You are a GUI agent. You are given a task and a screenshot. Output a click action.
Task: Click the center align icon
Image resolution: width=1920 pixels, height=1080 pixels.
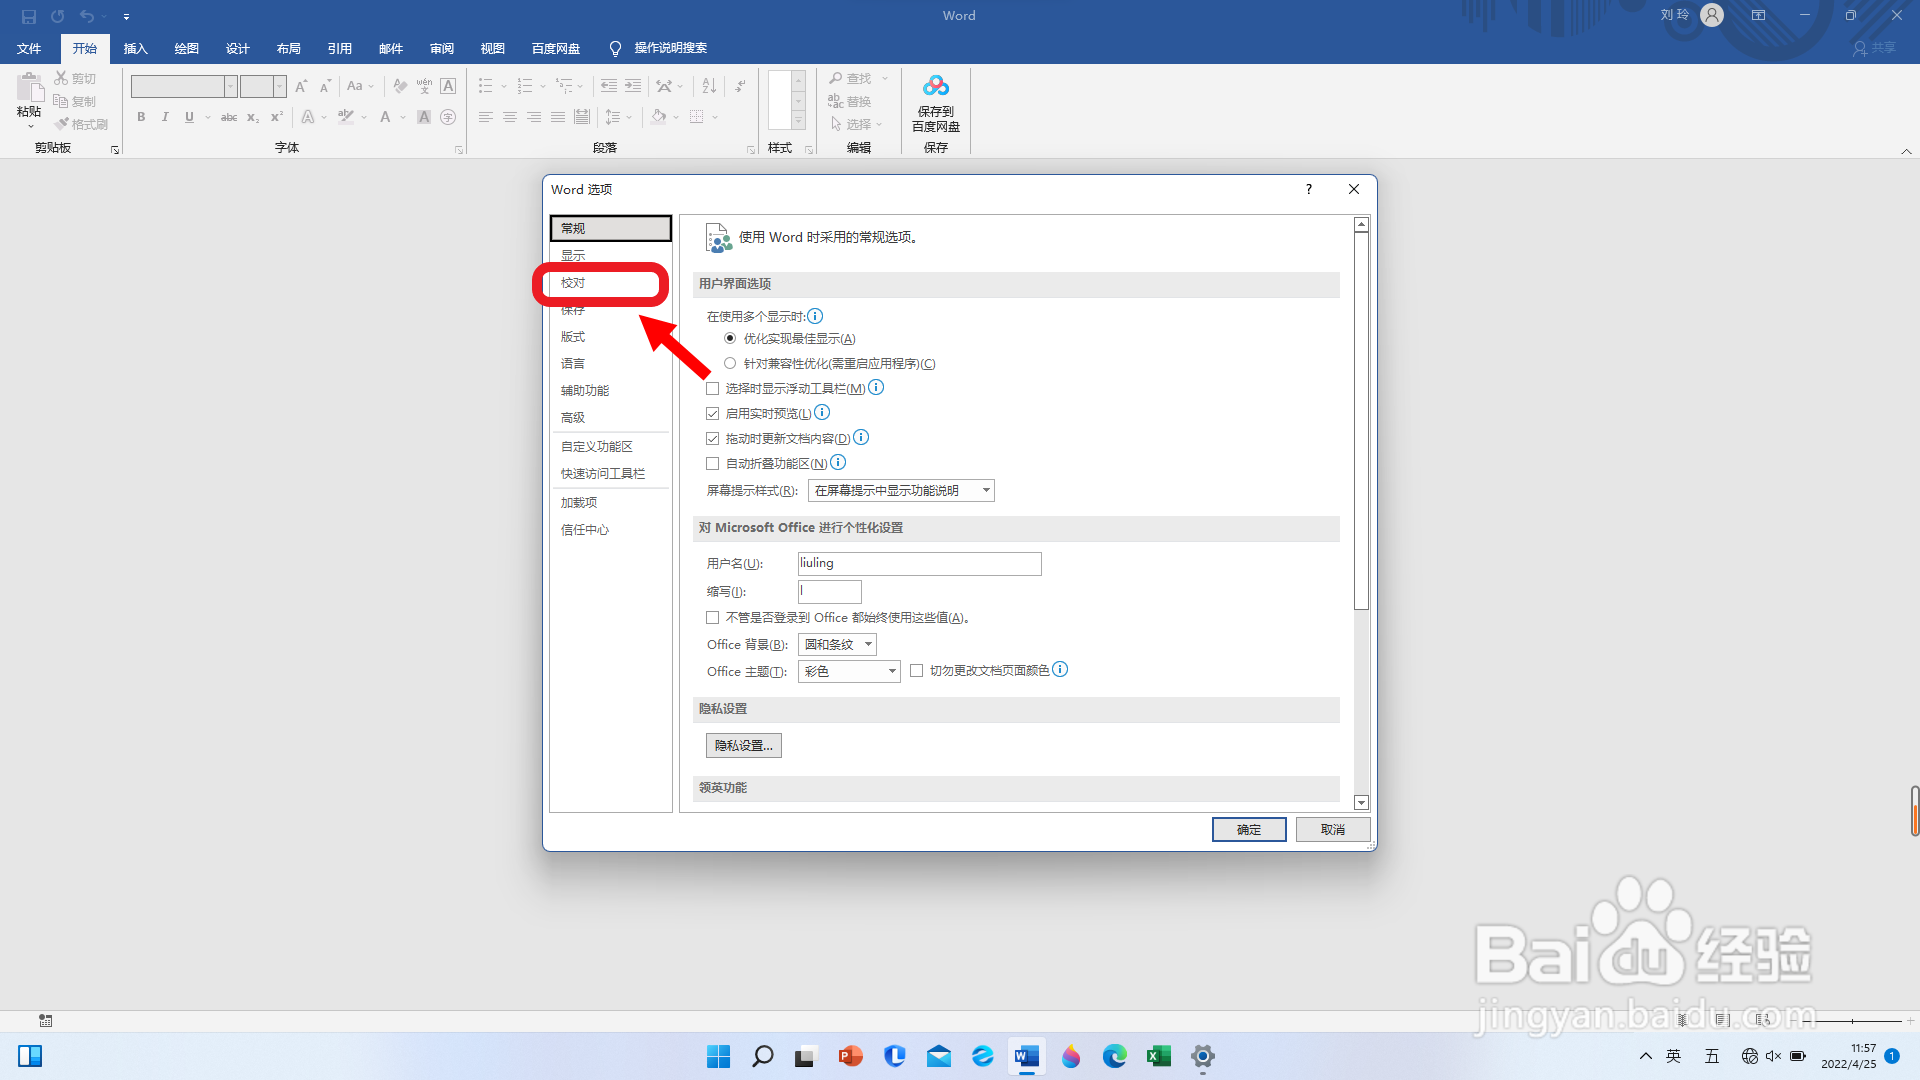coord(510,117)
